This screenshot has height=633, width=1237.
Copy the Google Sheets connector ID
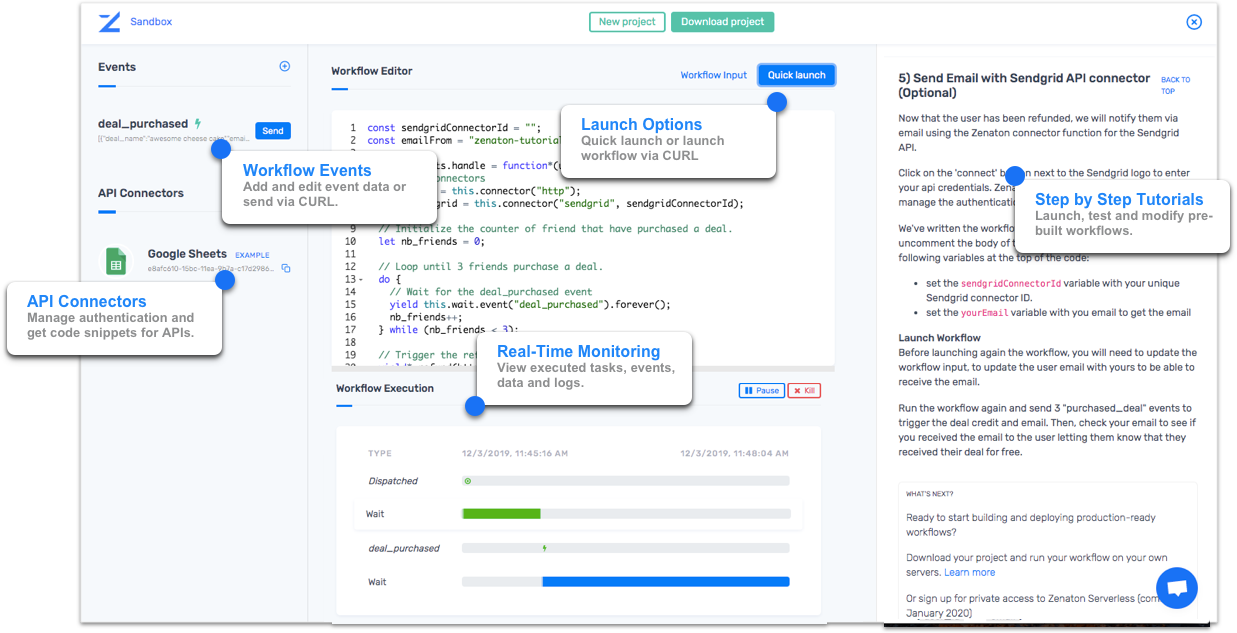tap(286, 268)
